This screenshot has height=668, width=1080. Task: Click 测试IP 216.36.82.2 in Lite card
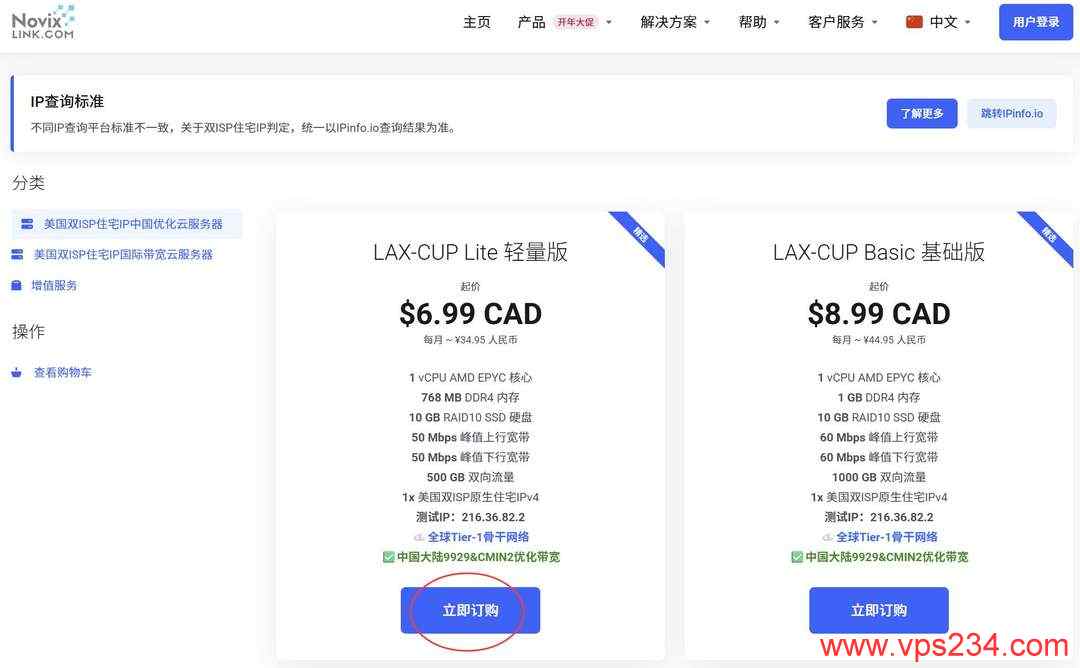[x=470, y=516]
